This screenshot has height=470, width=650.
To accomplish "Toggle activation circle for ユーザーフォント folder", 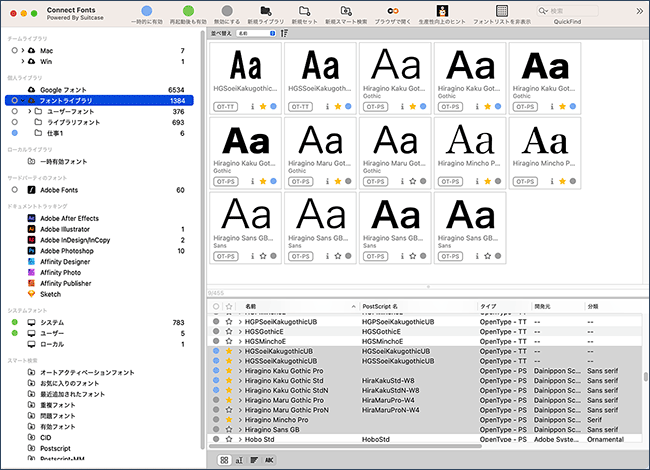I will (15, 111).
